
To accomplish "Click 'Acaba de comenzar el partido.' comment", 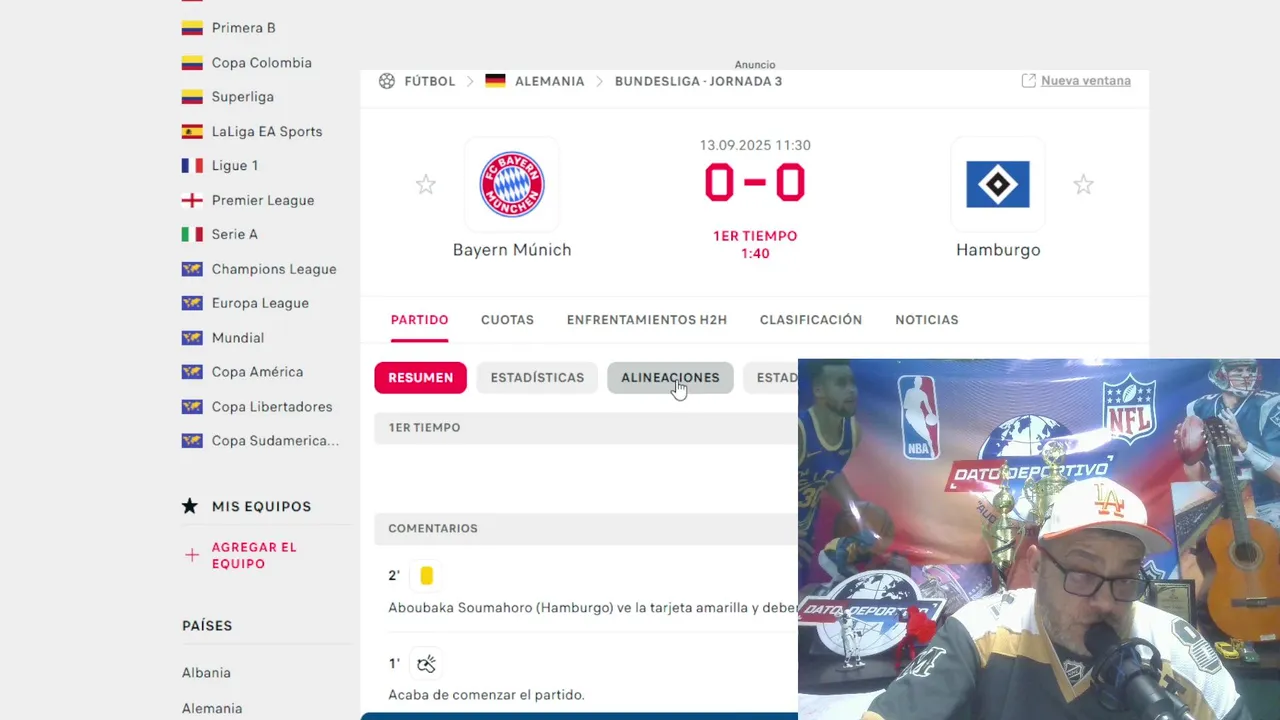I will pos(486,695).
